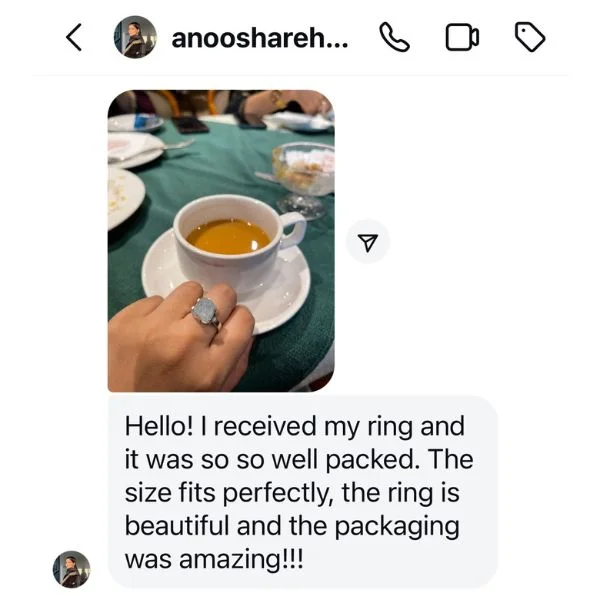
Task: Click the words "was amazing!!!" in the message
Action: [214, 559]
